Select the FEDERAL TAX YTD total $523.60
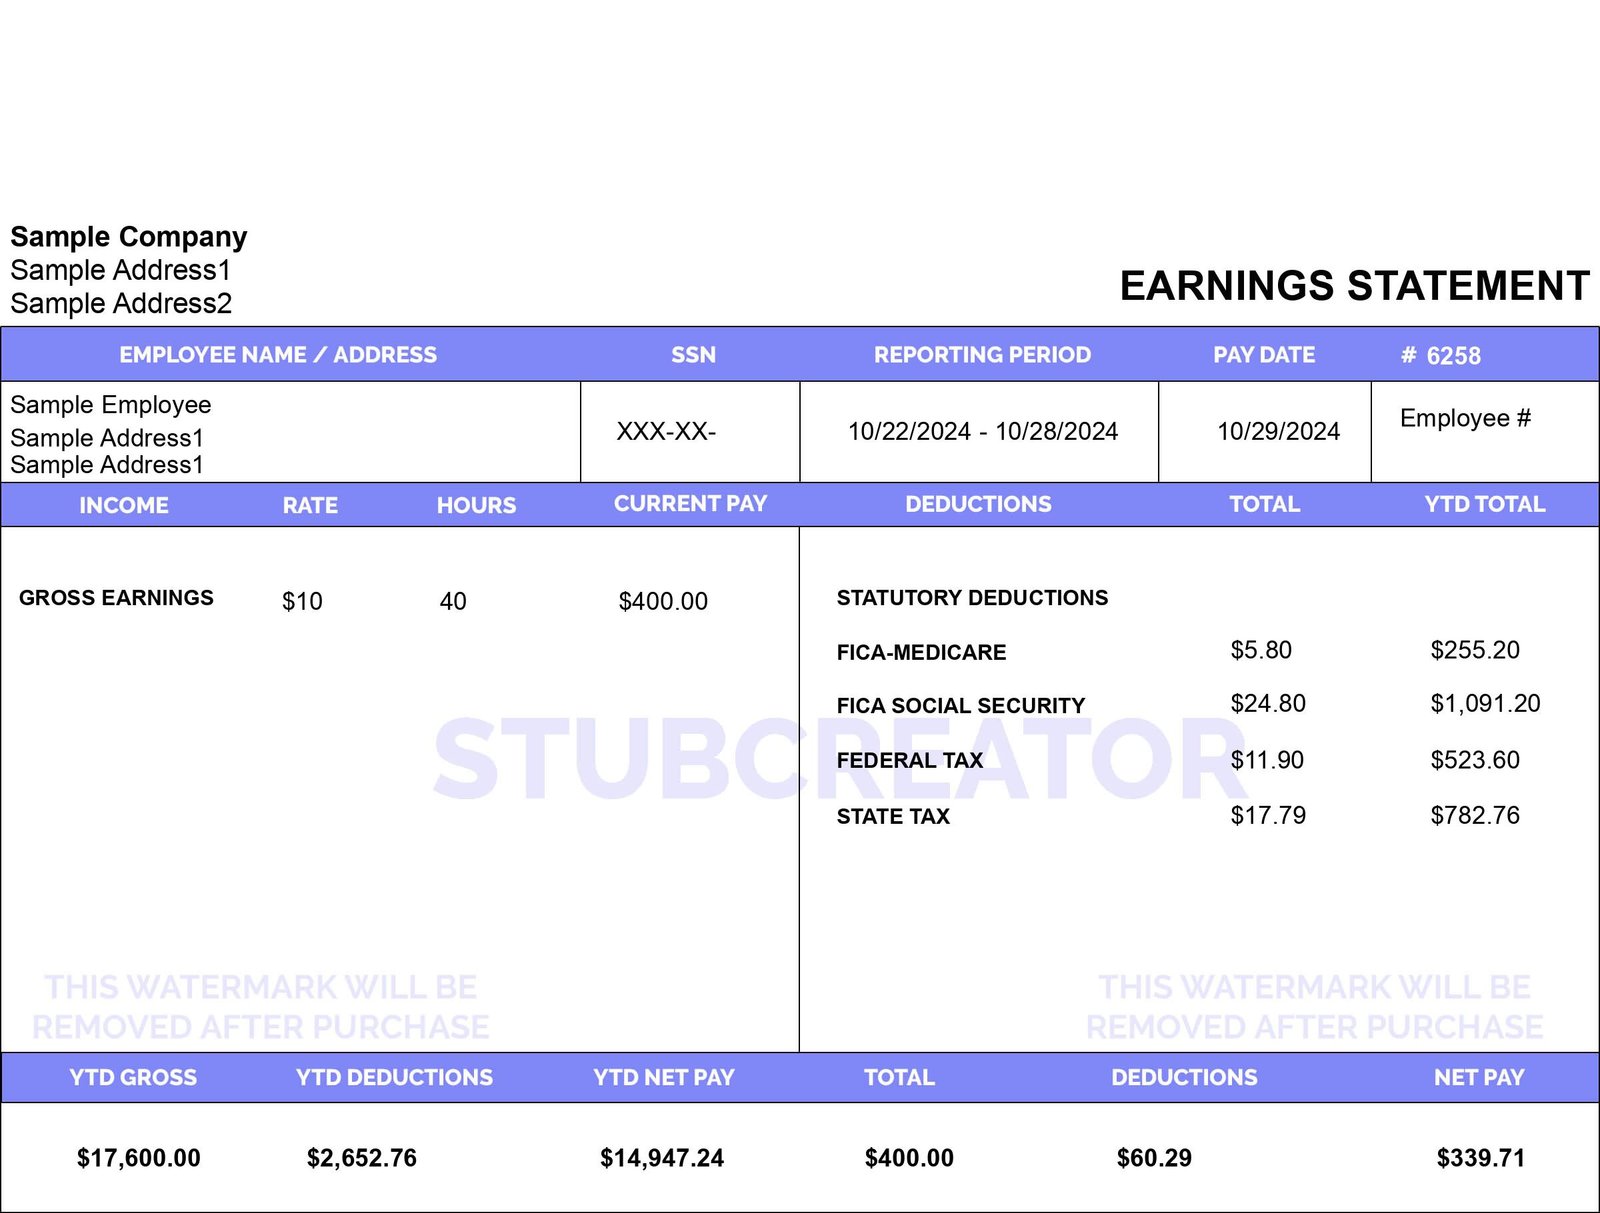This screenshot has width=1600, height=1213. [1474, 760]
